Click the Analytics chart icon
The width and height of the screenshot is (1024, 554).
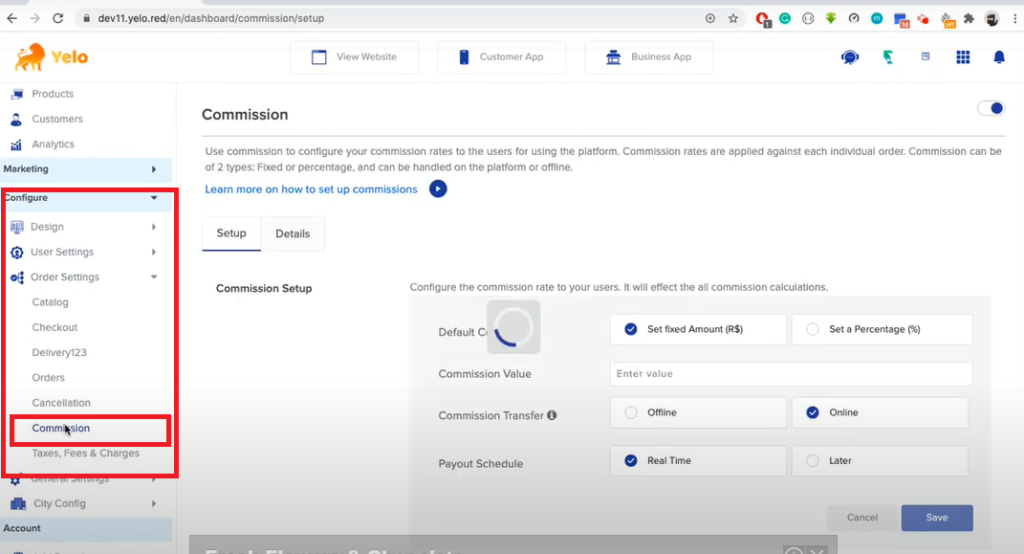(x=16, y=144)
